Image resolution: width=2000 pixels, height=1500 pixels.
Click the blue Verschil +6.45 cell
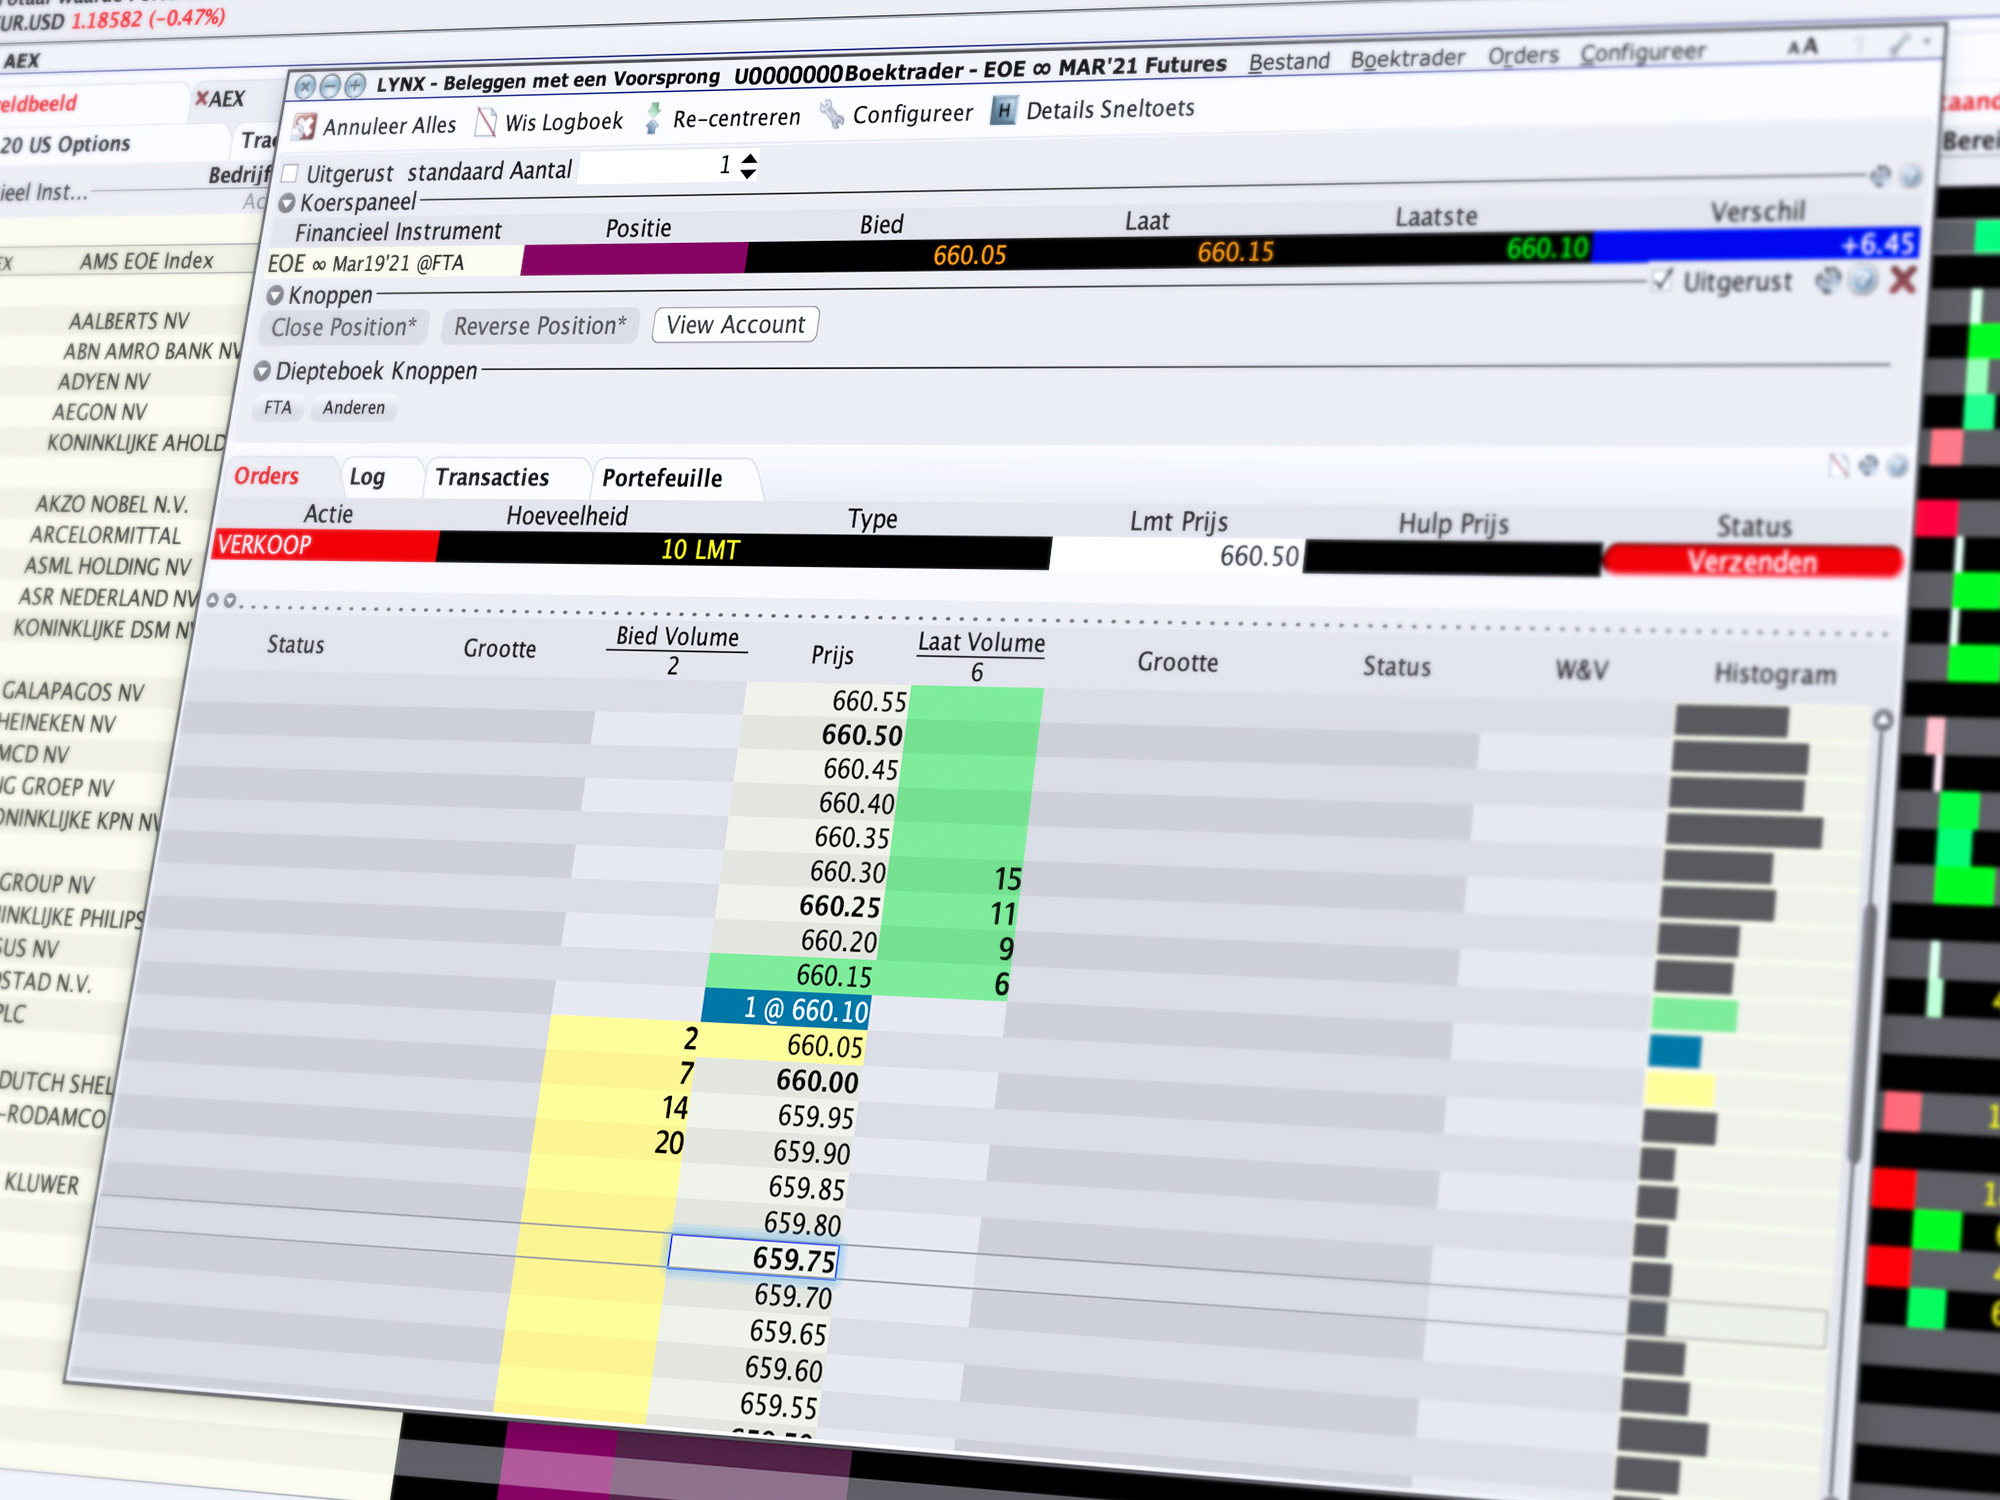pos(1755,244)
